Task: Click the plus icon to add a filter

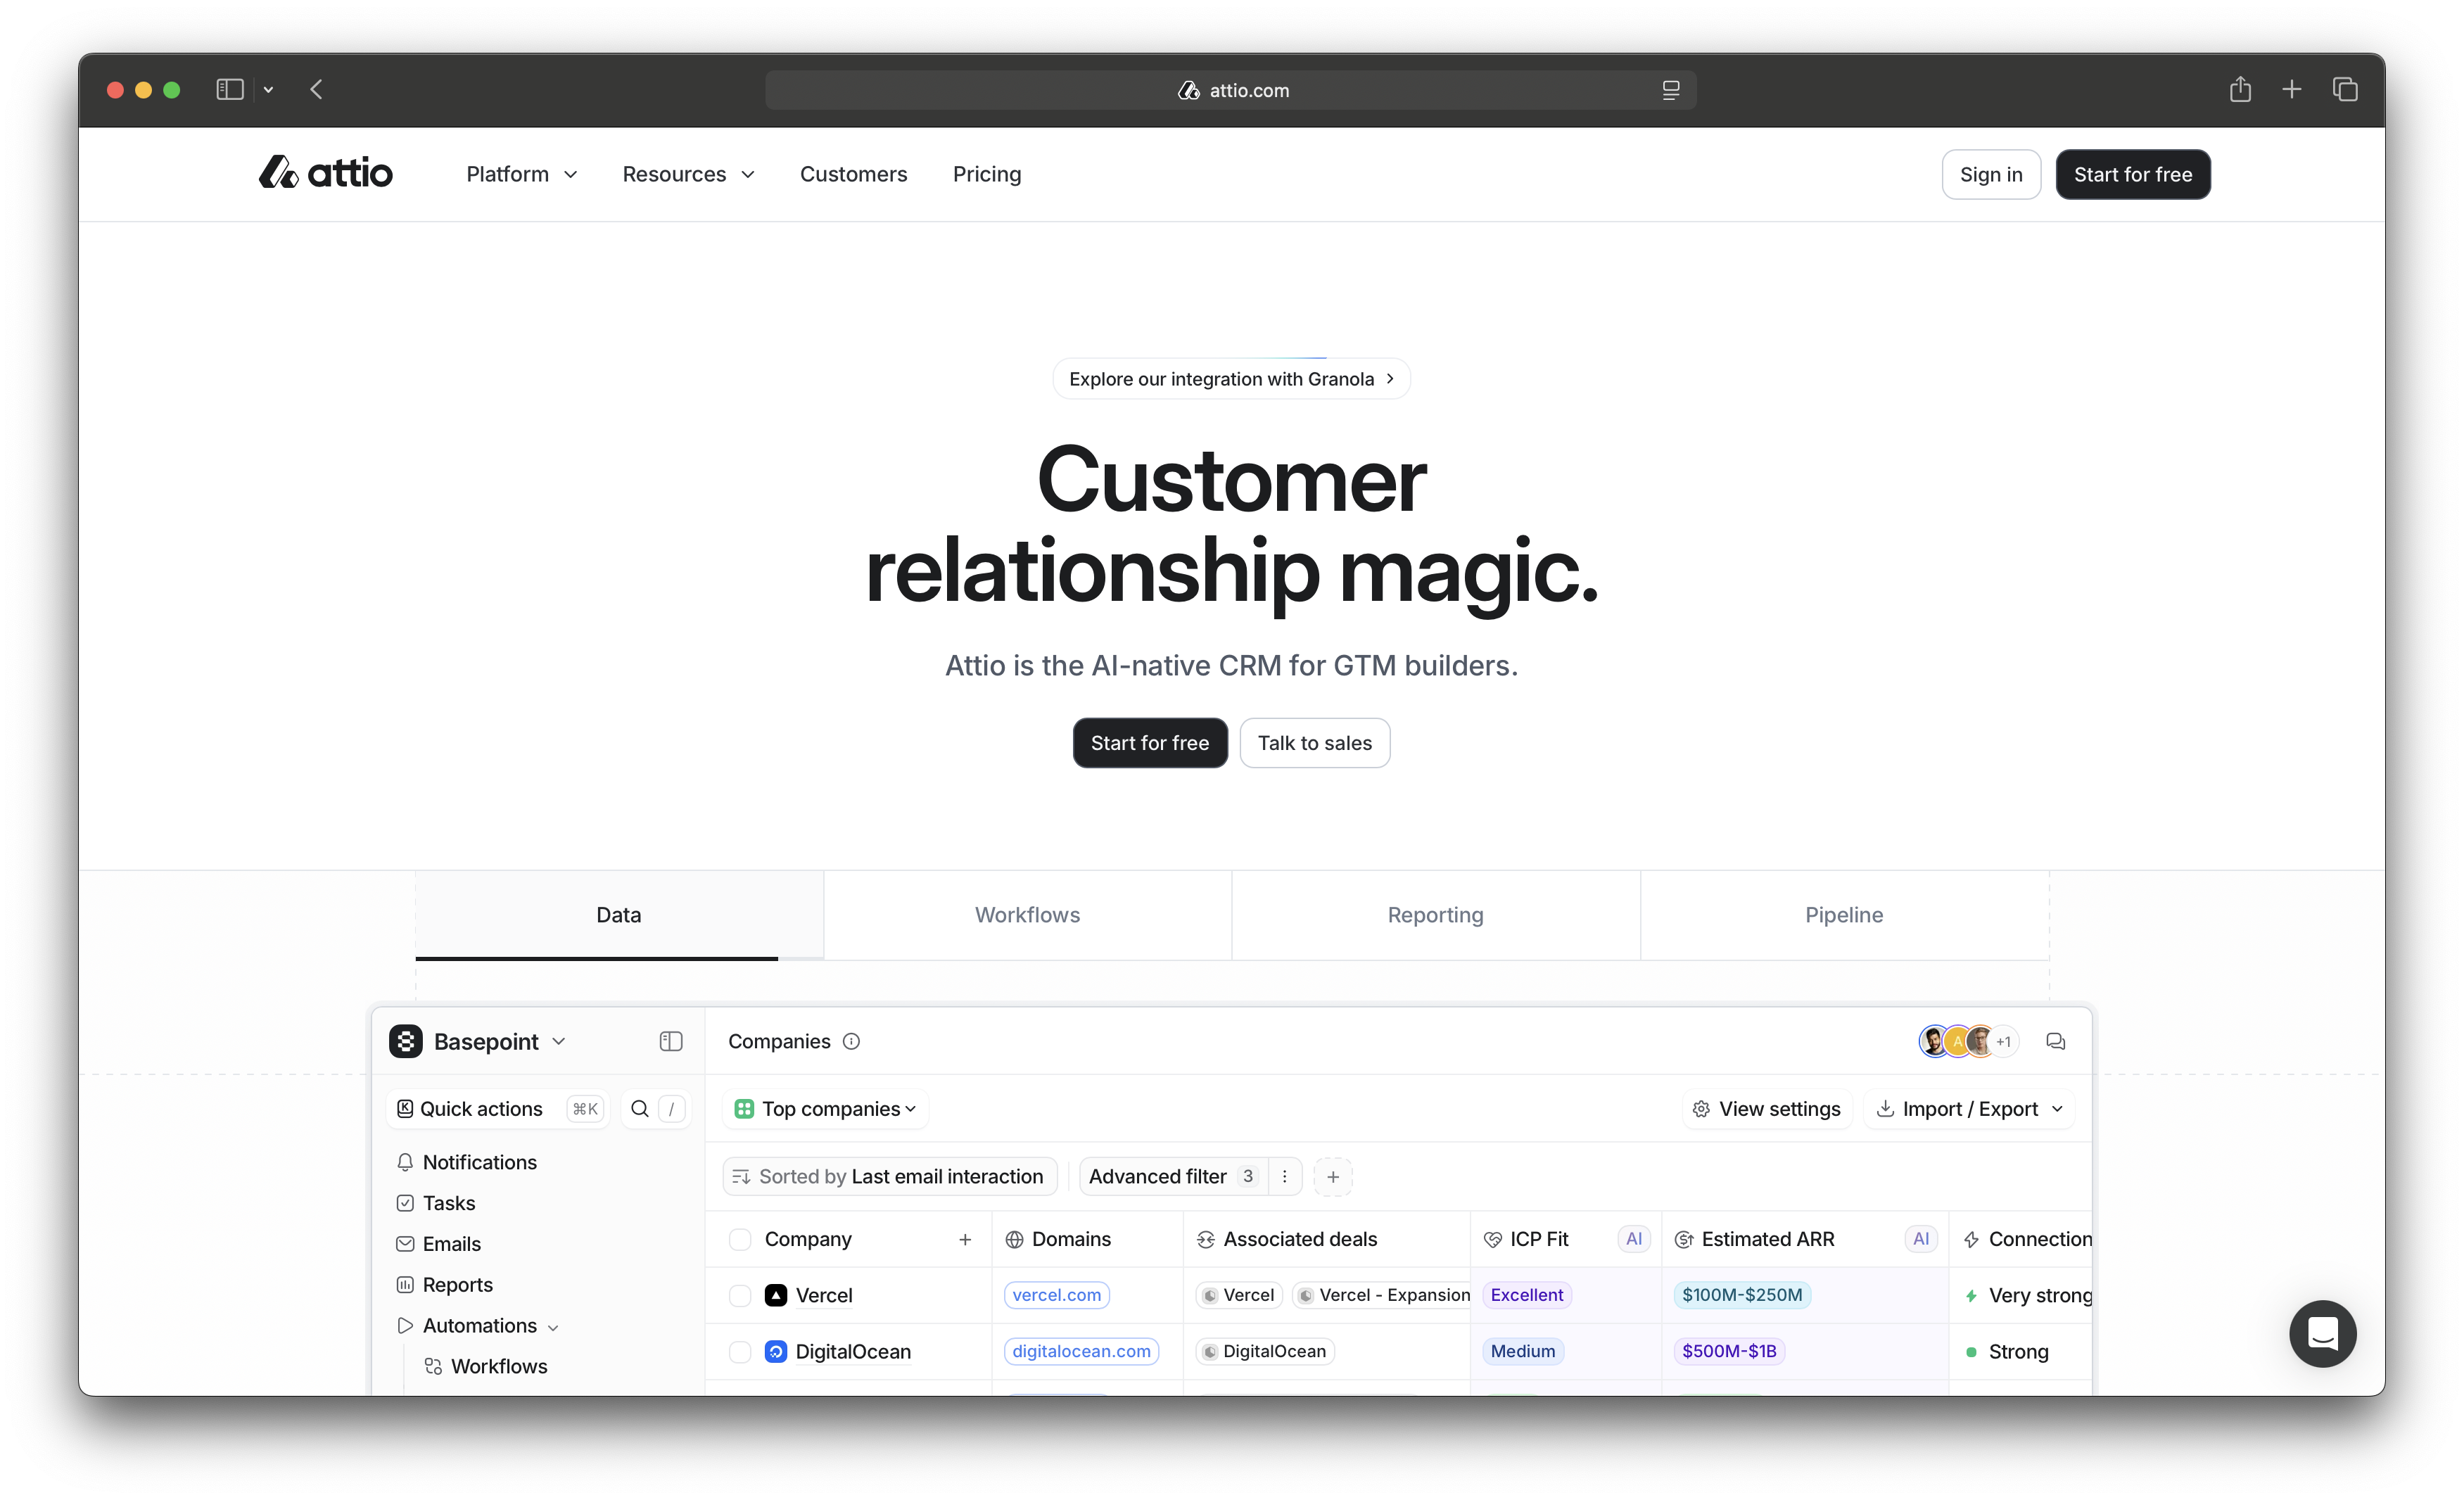Action: click(x=1332, y=1176)
